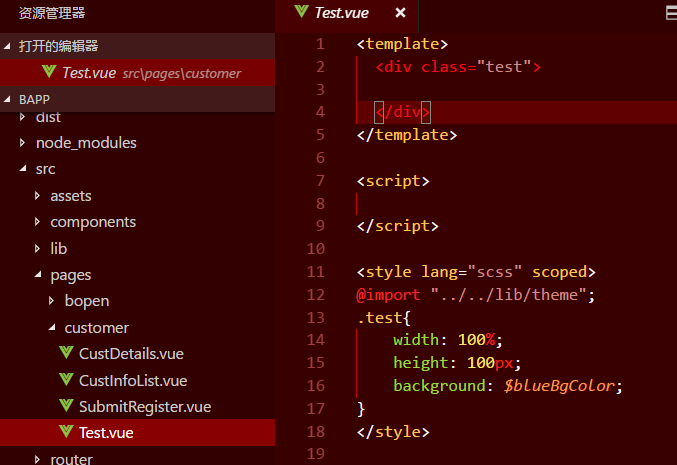The height and width of the screenshot is (465, 677).
Task: Place cursor on the opening <template> tag
Action: click(402, 44)
